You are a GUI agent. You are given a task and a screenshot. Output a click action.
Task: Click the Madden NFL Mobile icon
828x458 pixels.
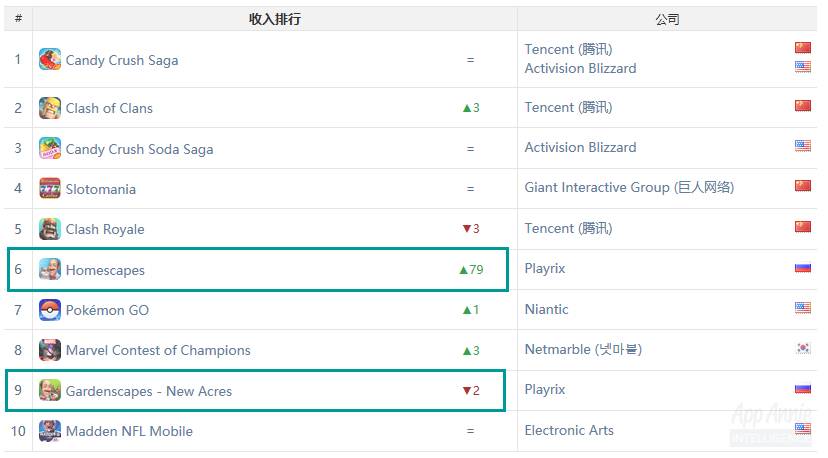point(50,431)
